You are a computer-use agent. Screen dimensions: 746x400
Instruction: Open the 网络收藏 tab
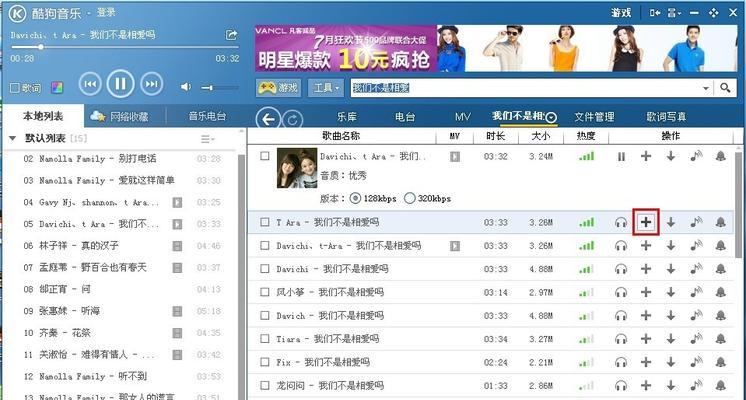click(119, 117)
